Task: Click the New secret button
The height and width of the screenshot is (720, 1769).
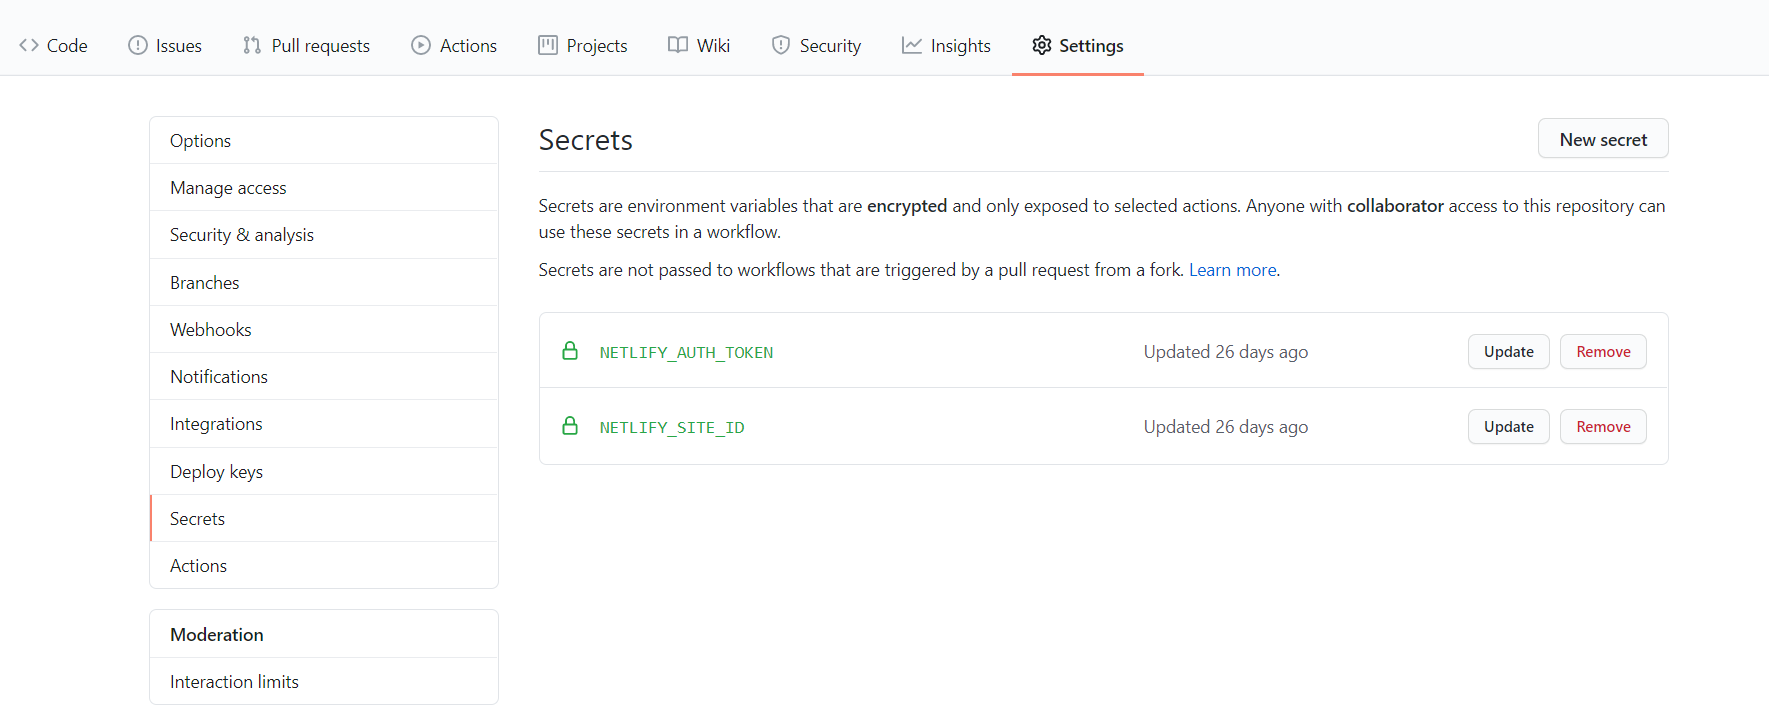Action: point(1602,138)
